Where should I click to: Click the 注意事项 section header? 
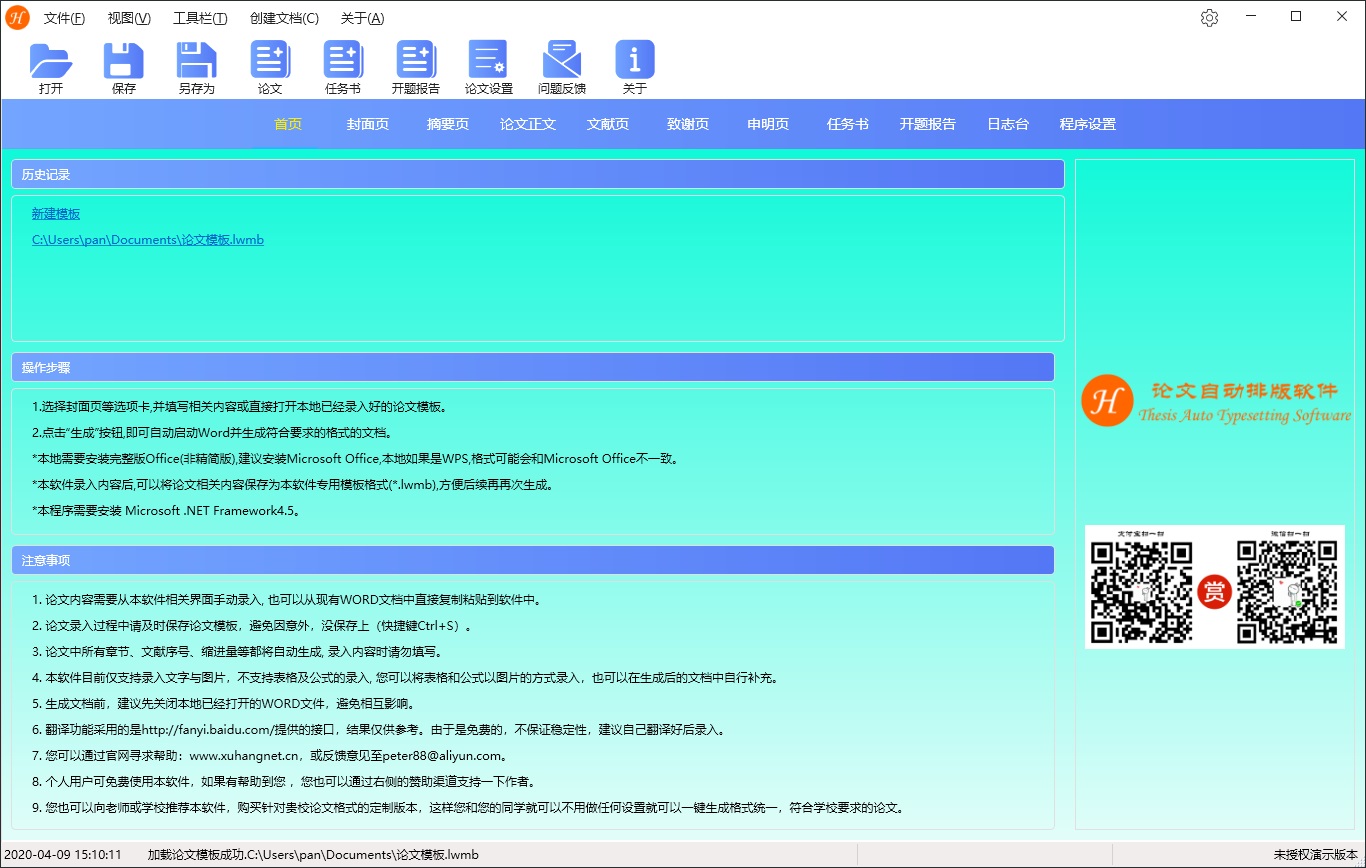(x=533, y=560)
